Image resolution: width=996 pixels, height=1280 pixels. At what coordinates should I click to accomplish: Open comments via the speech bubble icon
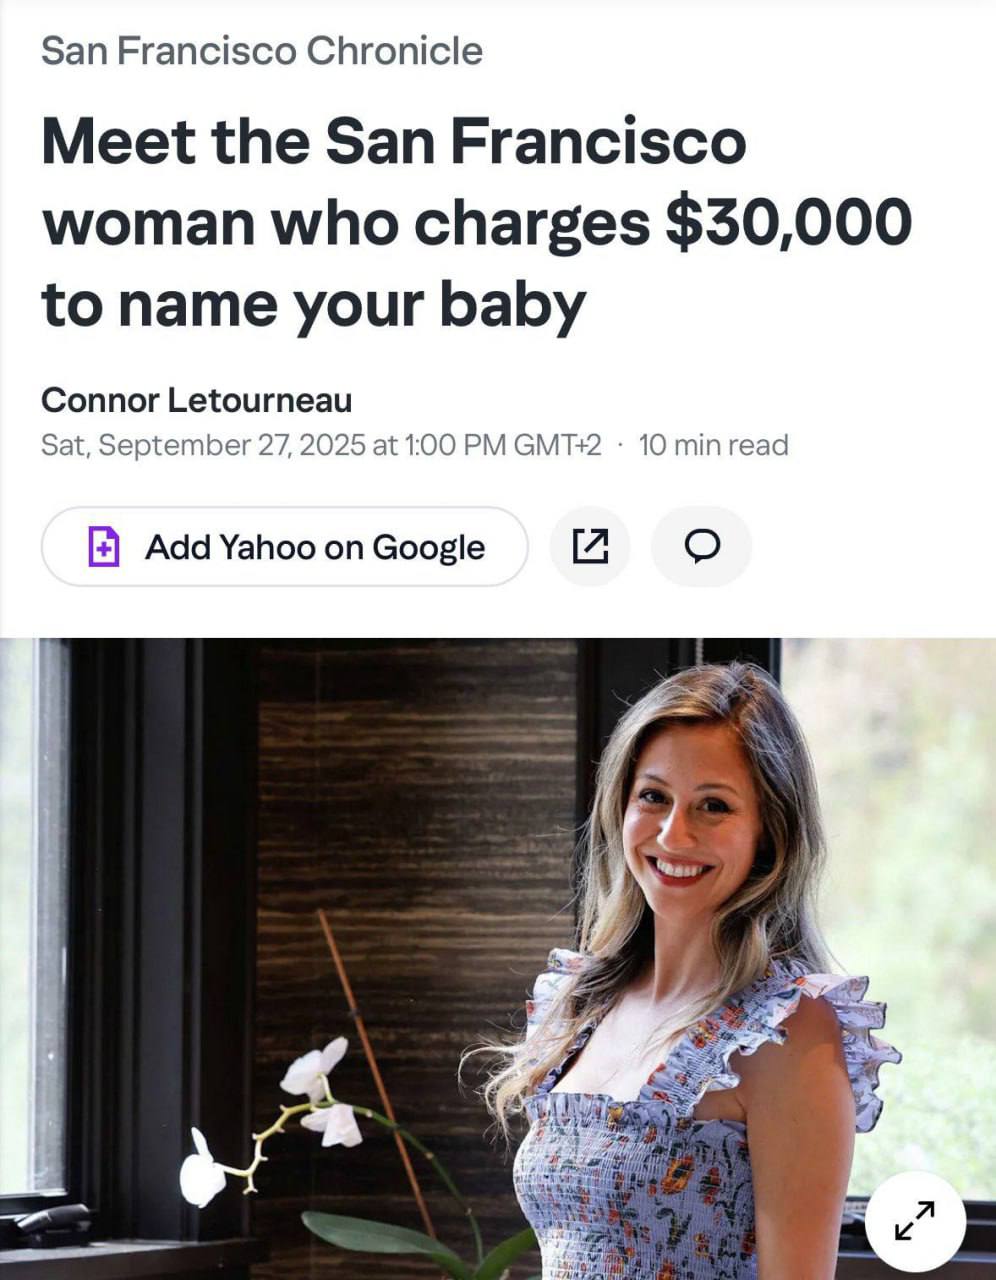[x=702, y=546]
